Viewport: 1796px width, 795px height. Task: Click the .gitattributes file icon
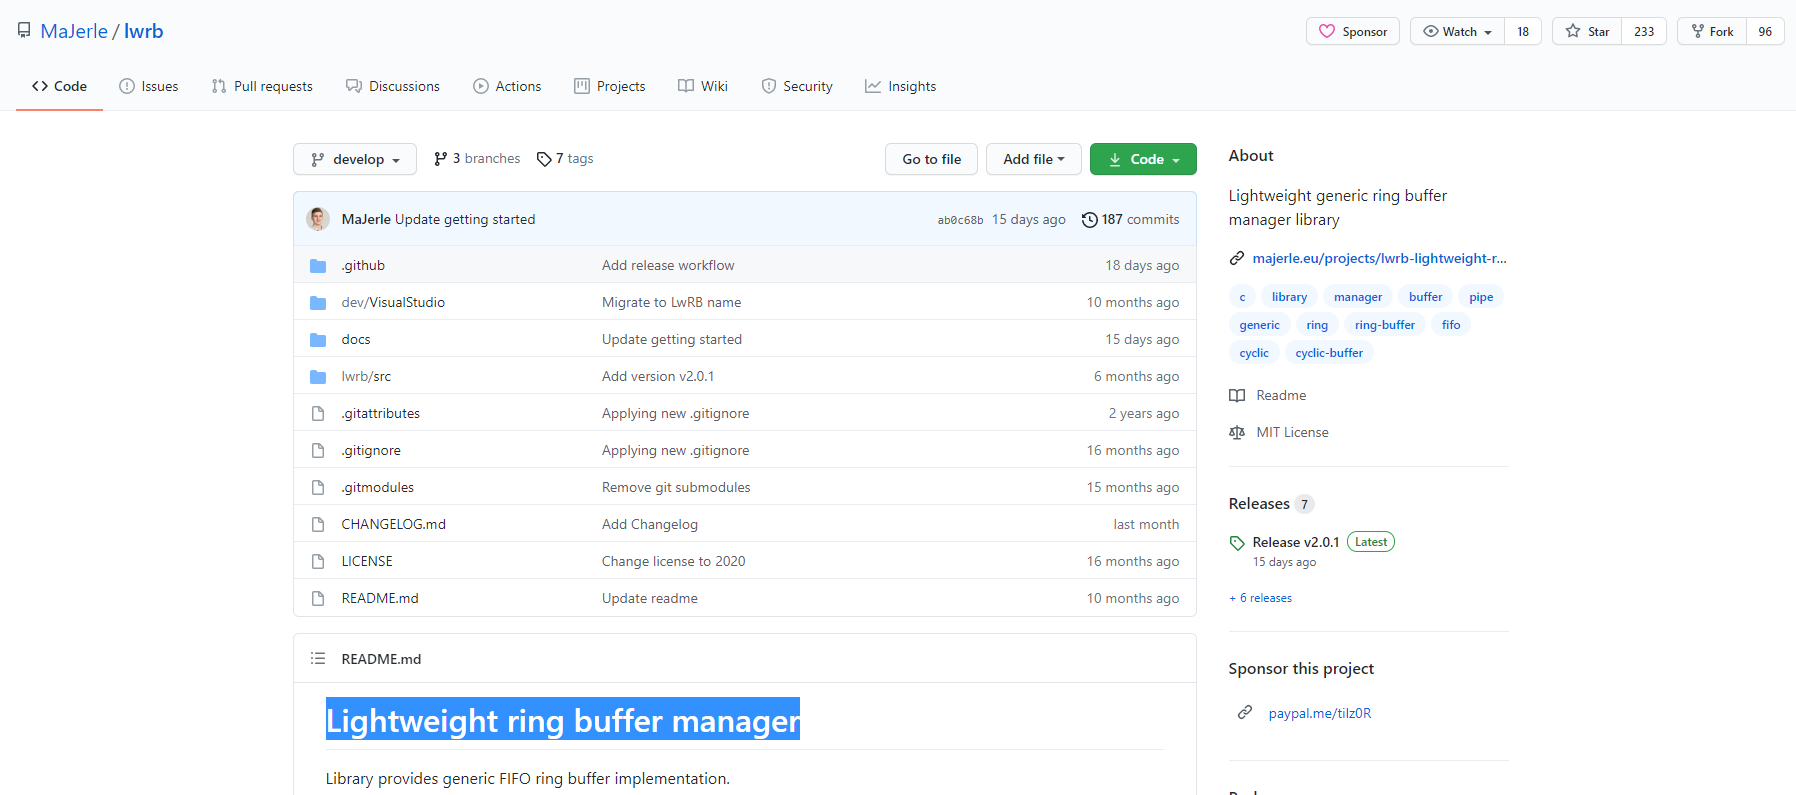318,414
